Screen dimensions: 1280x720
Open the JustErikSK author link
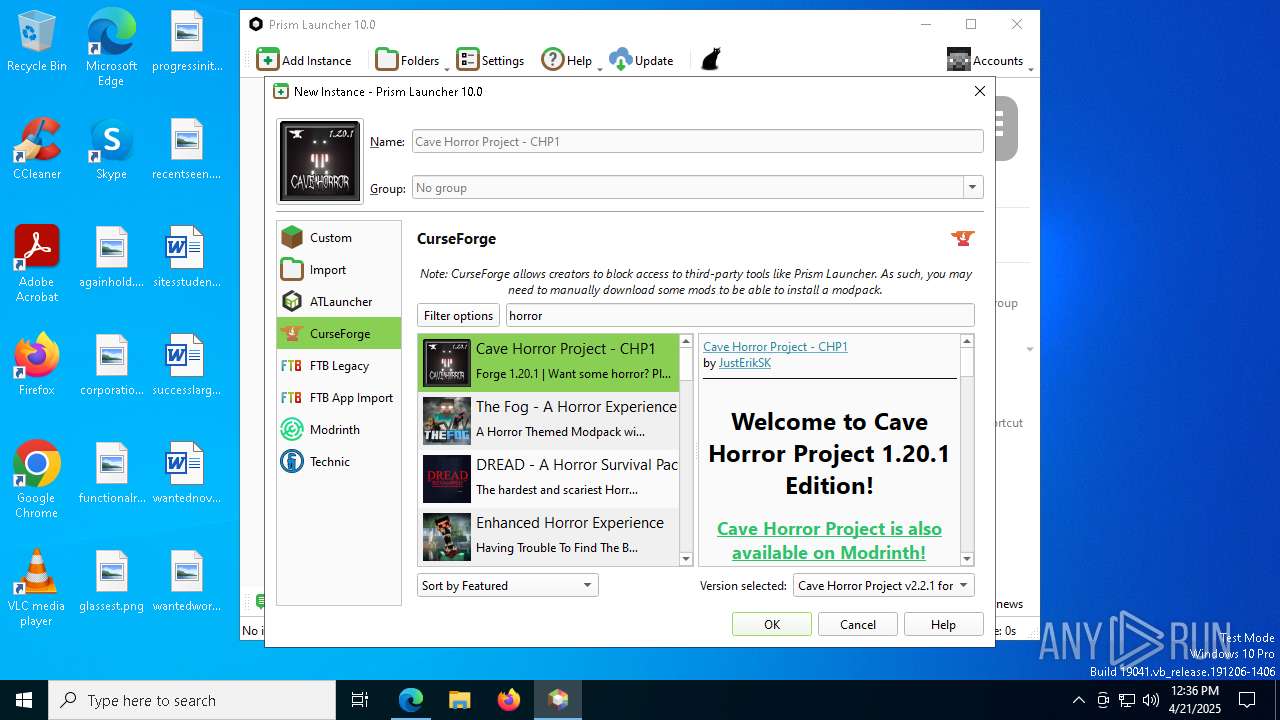[x=745, y=363]
